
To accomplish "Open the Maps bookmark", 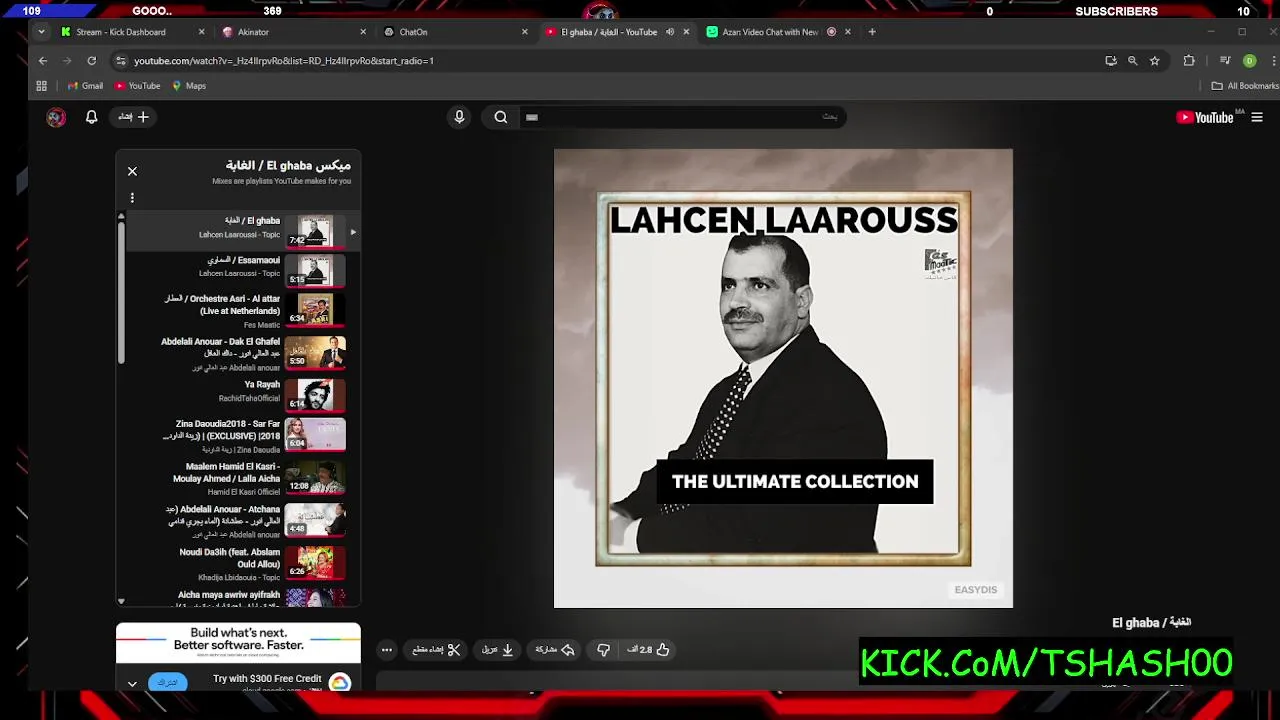I will [x=188, y=86].
